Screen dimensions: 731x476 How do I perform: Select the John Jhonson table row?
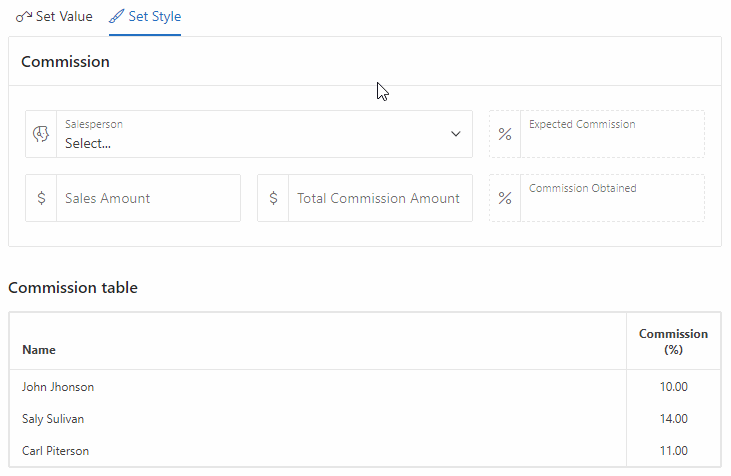click(365, 386)
